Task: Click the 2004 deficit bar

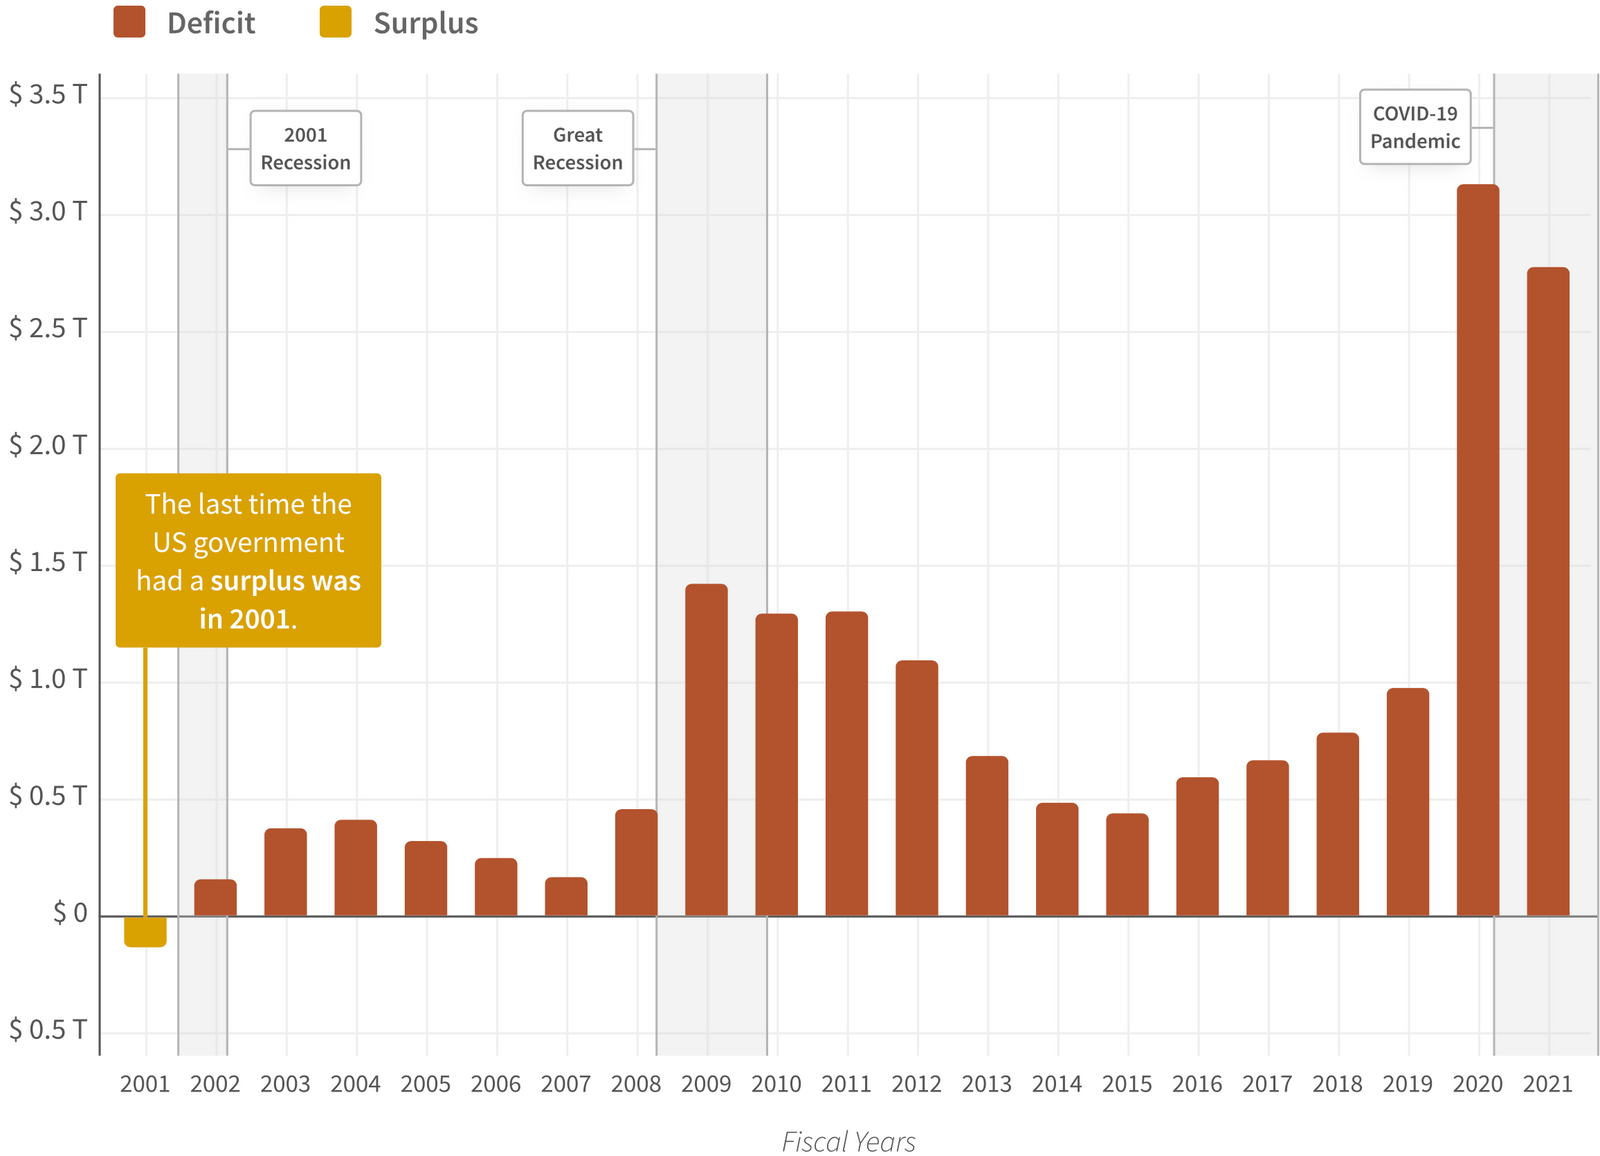Action: 356,868
